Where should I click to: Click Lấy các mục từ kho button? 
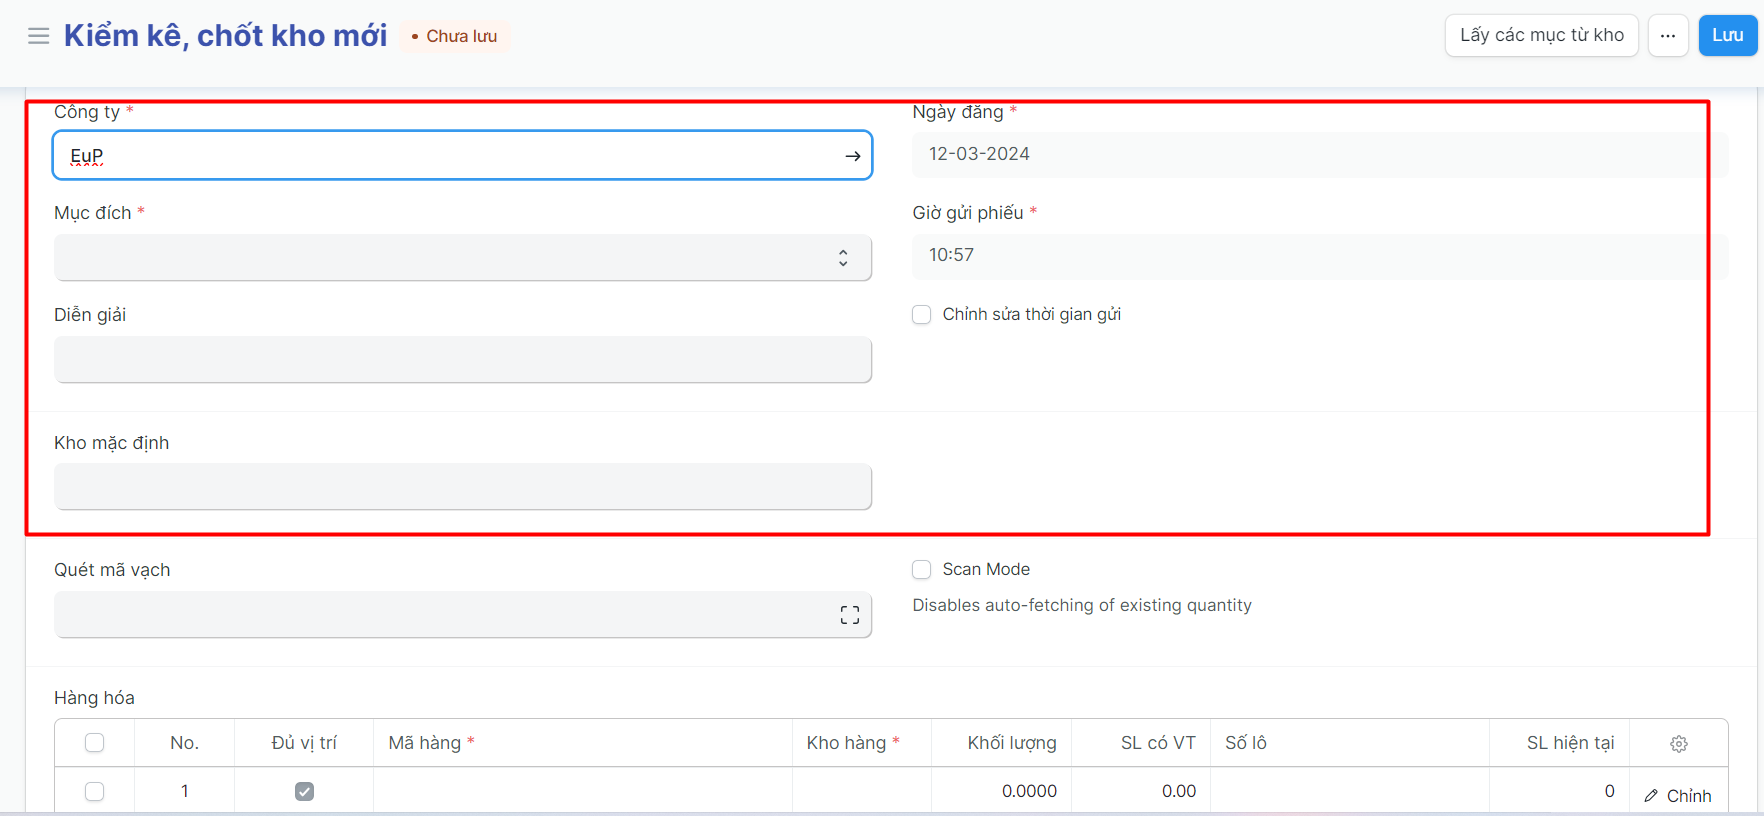pos(1540,36)
